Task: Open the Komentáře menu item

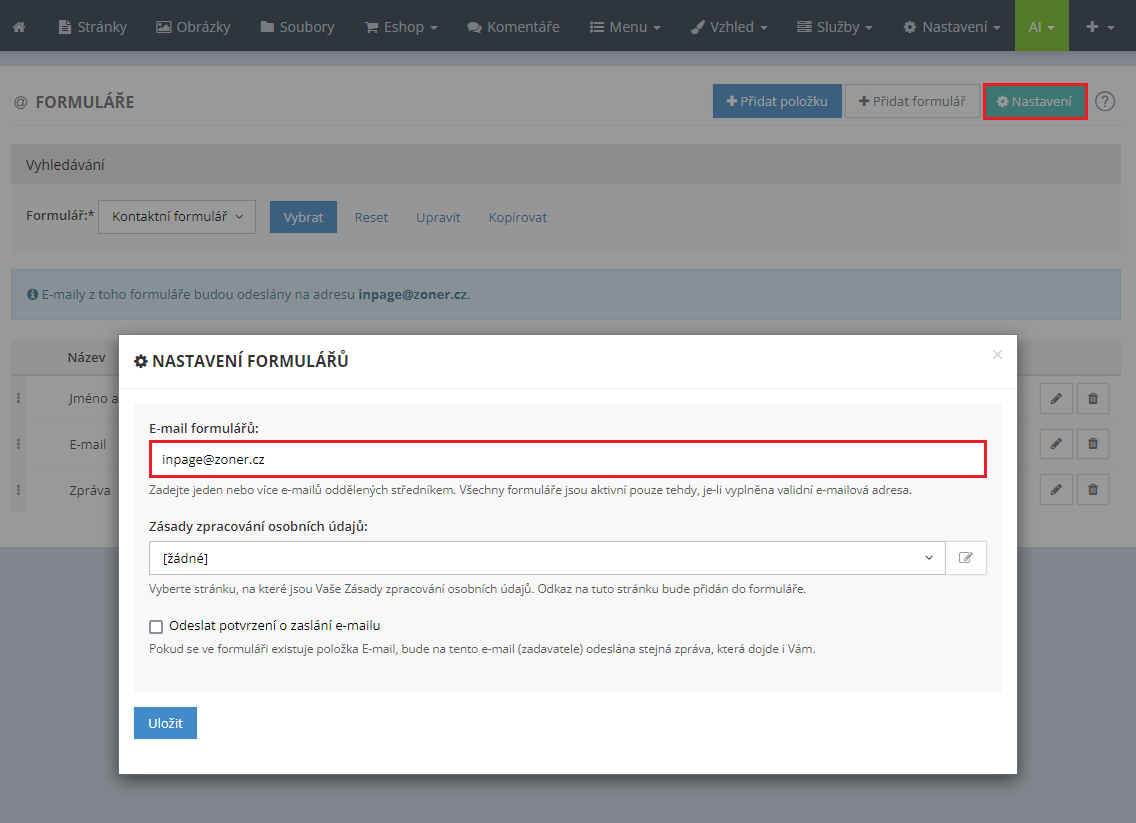Action: 513,27
